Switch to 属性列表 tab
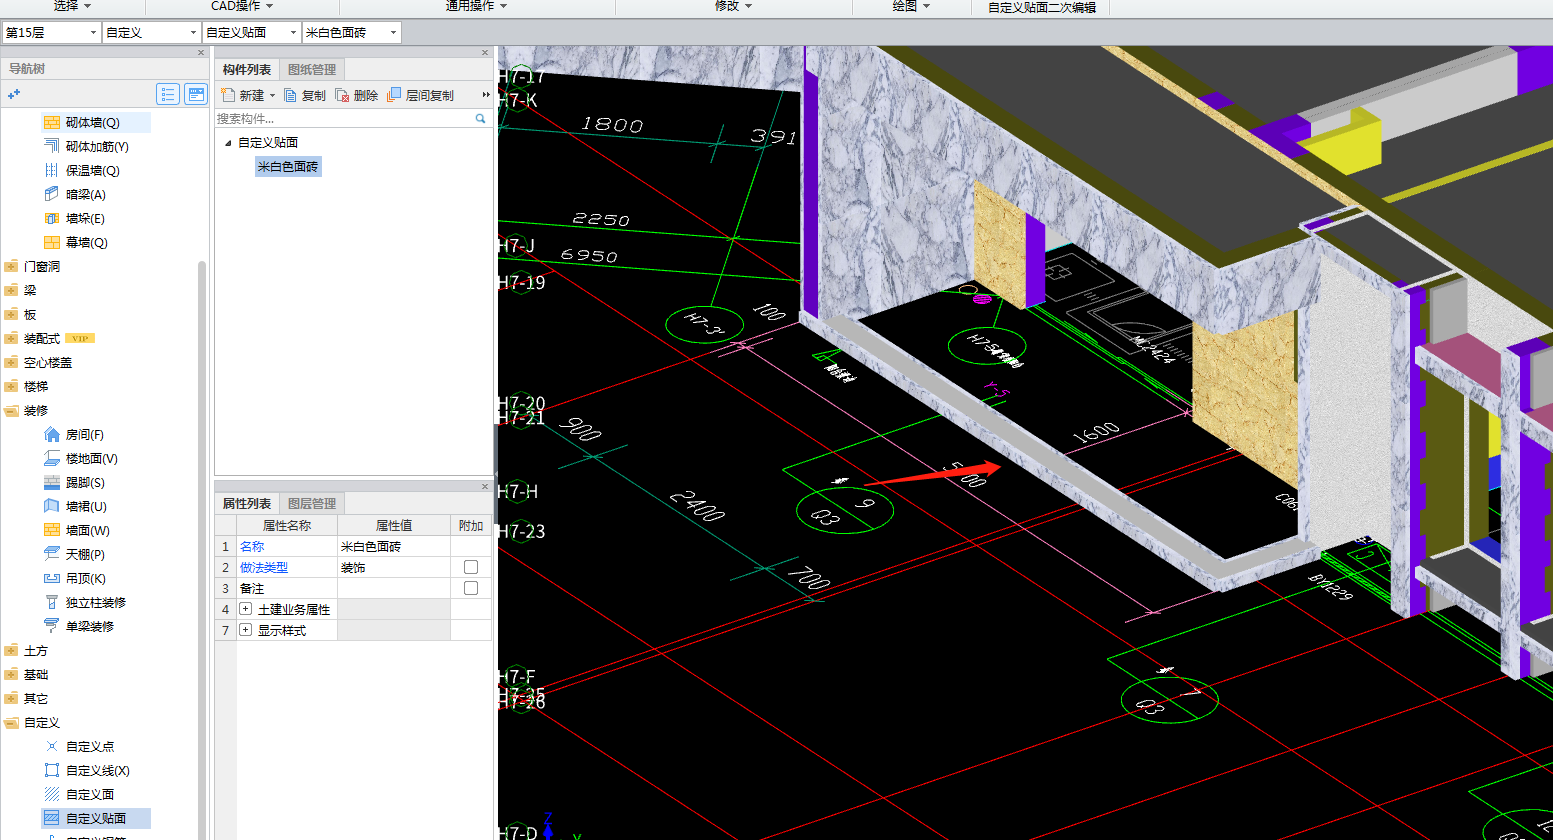1553x840 pixels. click(x=247, y=504)
